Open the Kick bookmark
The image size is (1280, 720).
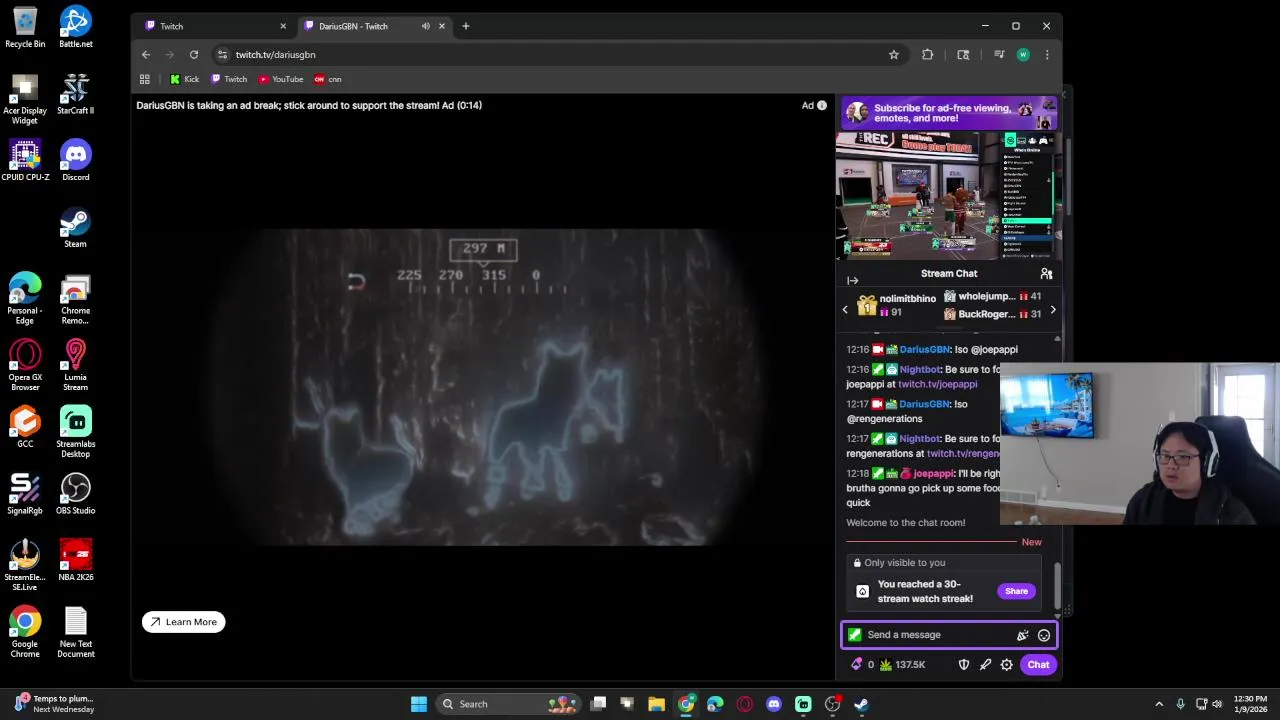click(x=185, y=79)
